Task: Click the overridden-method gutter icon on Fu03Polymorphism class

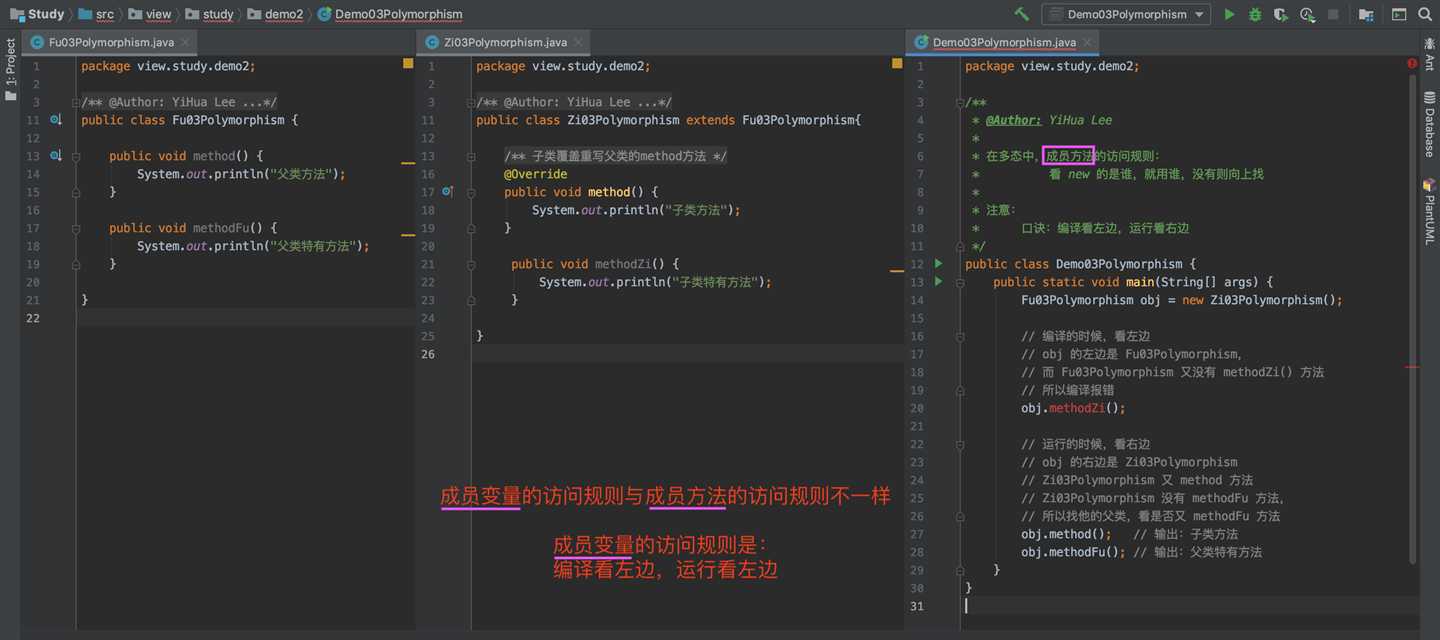Action: point(56,120)
